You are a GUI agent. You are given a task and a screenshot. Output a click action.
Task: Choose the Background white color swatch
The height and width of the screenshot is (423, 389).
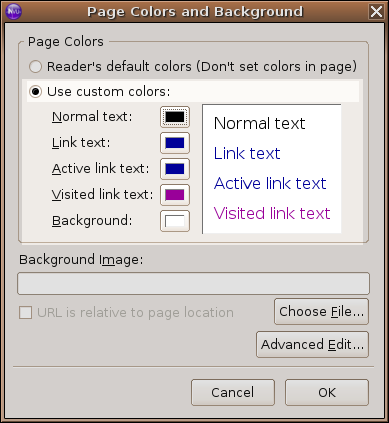(x=175, y=221)
